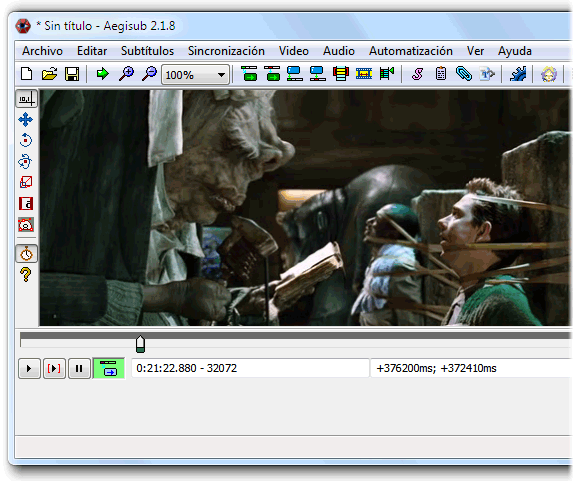The image size is (575, 481).
Task: Save subtitles using the floppy disk icon
Action: (72, 74)
